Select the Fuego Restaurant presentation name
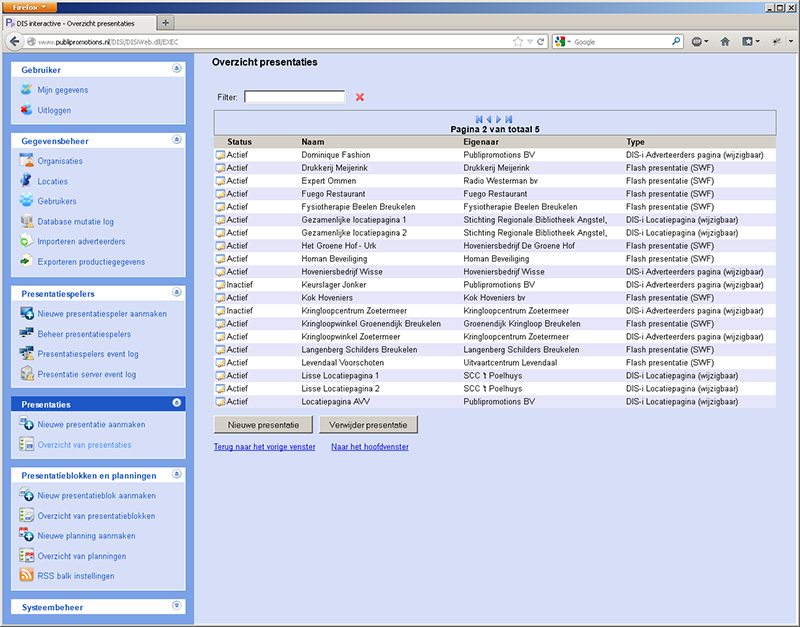The image size is (800, 627). pos(333,194)
